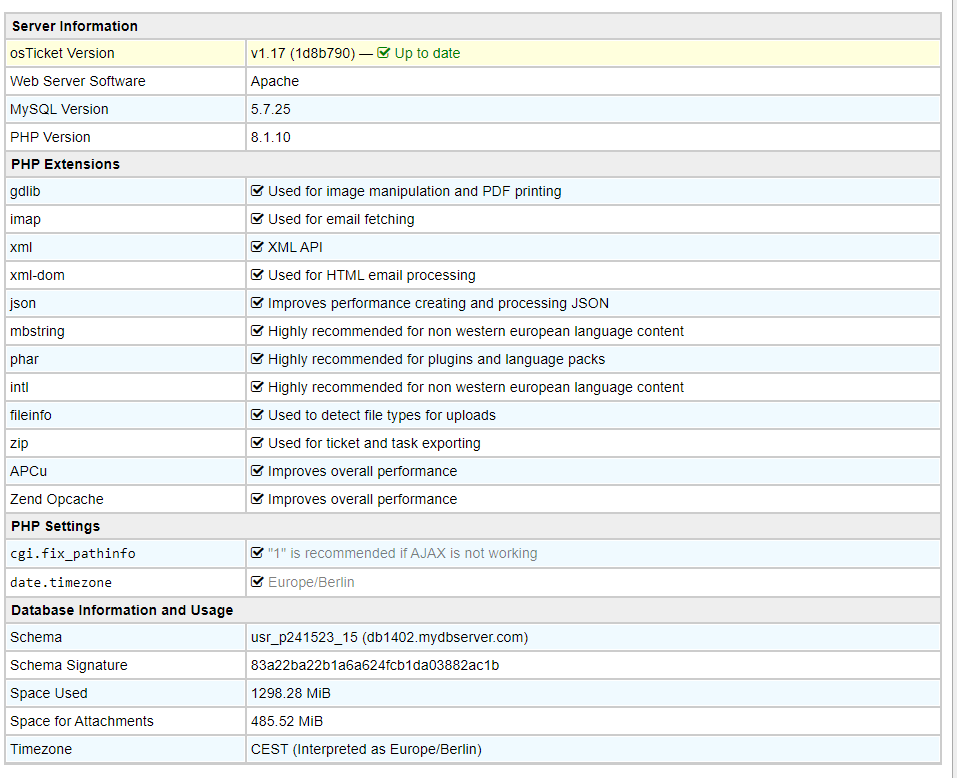Select the 'PHP Version' label
The height and width of the screenshot is (778, 957).
point(50,137)
